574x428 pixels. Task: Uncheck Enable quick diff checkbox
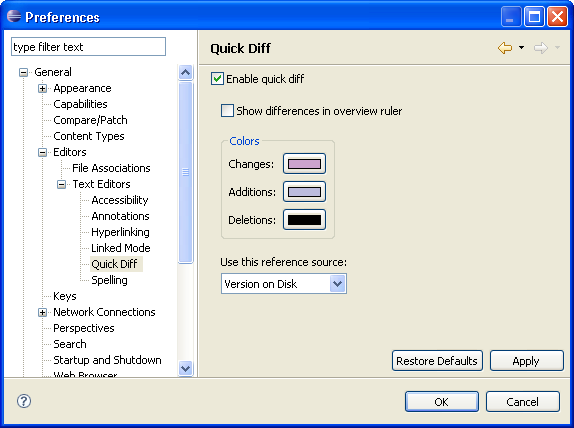pyautogui.click(x=217, y=79)
